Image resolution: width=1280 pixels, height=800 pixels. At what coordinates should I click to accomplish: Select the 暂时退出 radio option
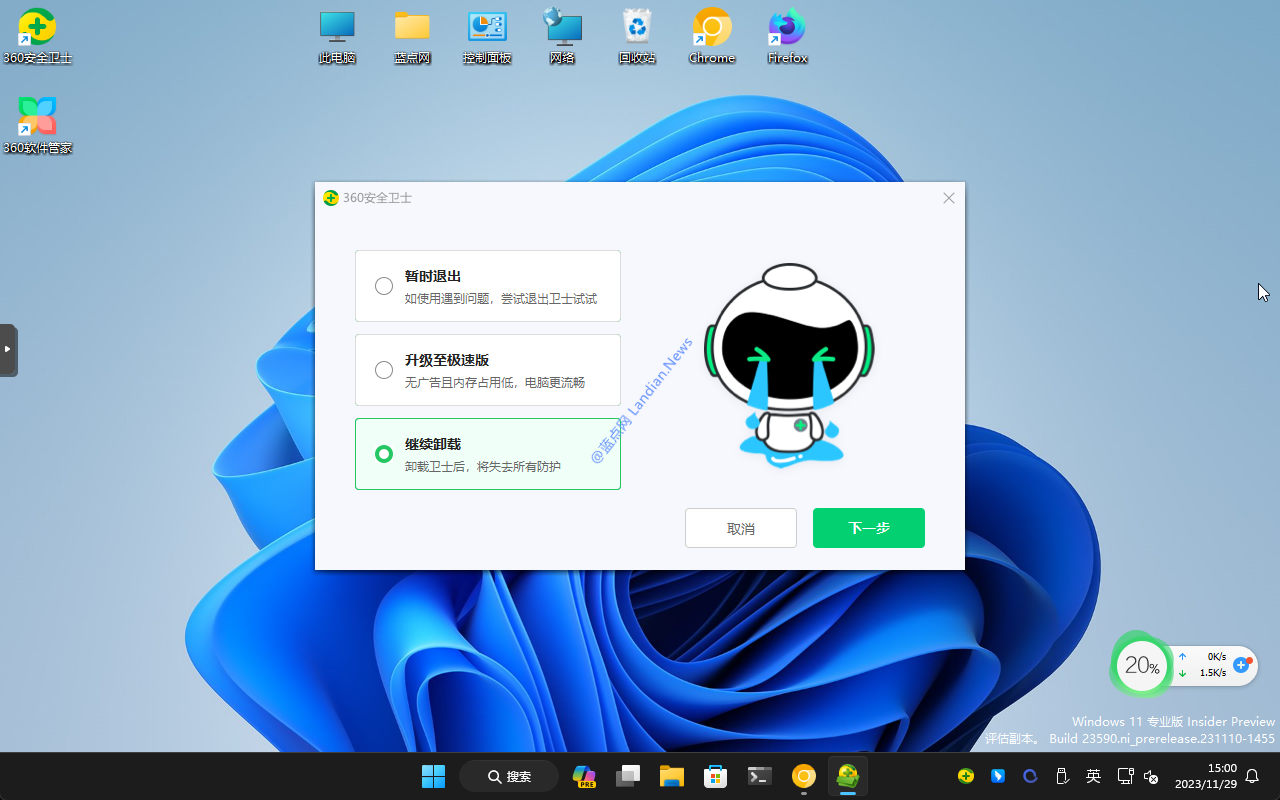click(384, 286)
